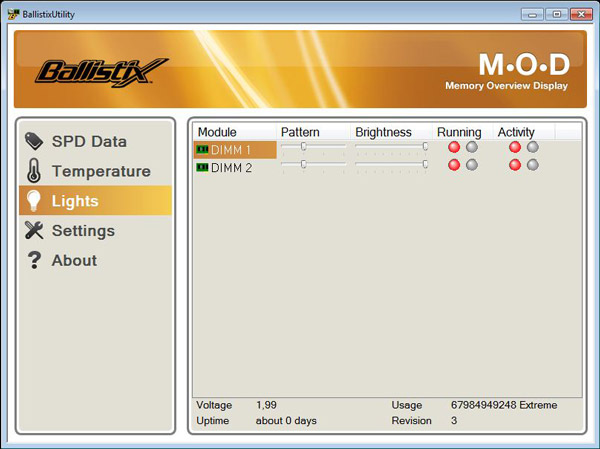The height and width of the screenshot is (449, 600).
Task: Click the M·O·D banner title
Action: click(x=524, y=64)
